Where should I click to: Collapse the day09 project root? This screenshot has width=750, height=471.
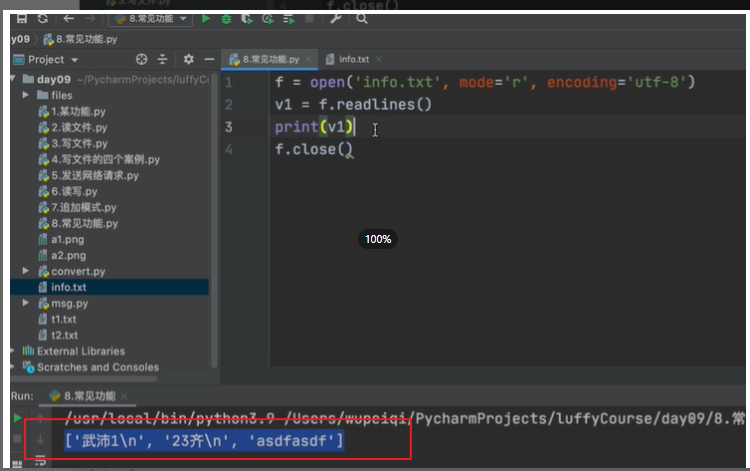coord(13,79)
